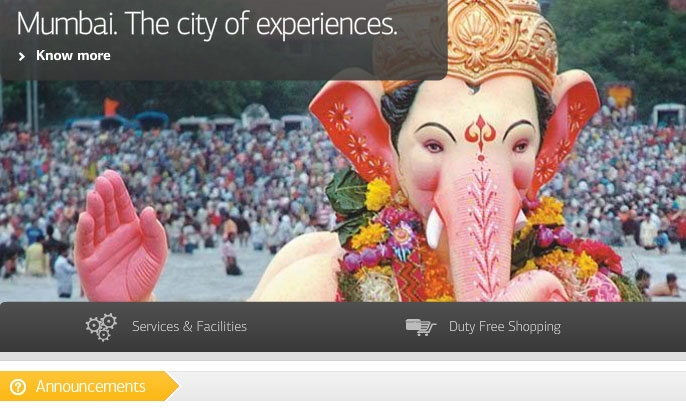Go to Duty Free Shopping
The height and width of the screenshot is (411, 686).
click(x=505, y=327)
